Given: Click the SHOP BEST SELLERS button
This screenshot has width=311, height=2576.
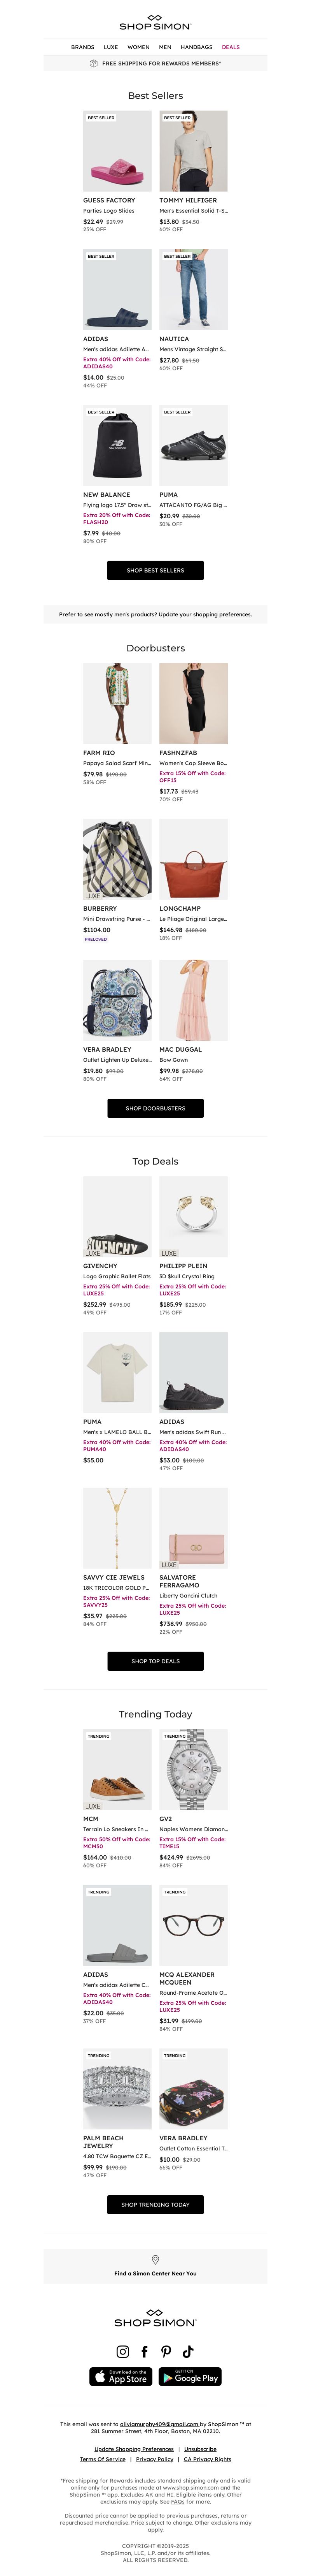Looking at the screenshot, I should (155, 570).
